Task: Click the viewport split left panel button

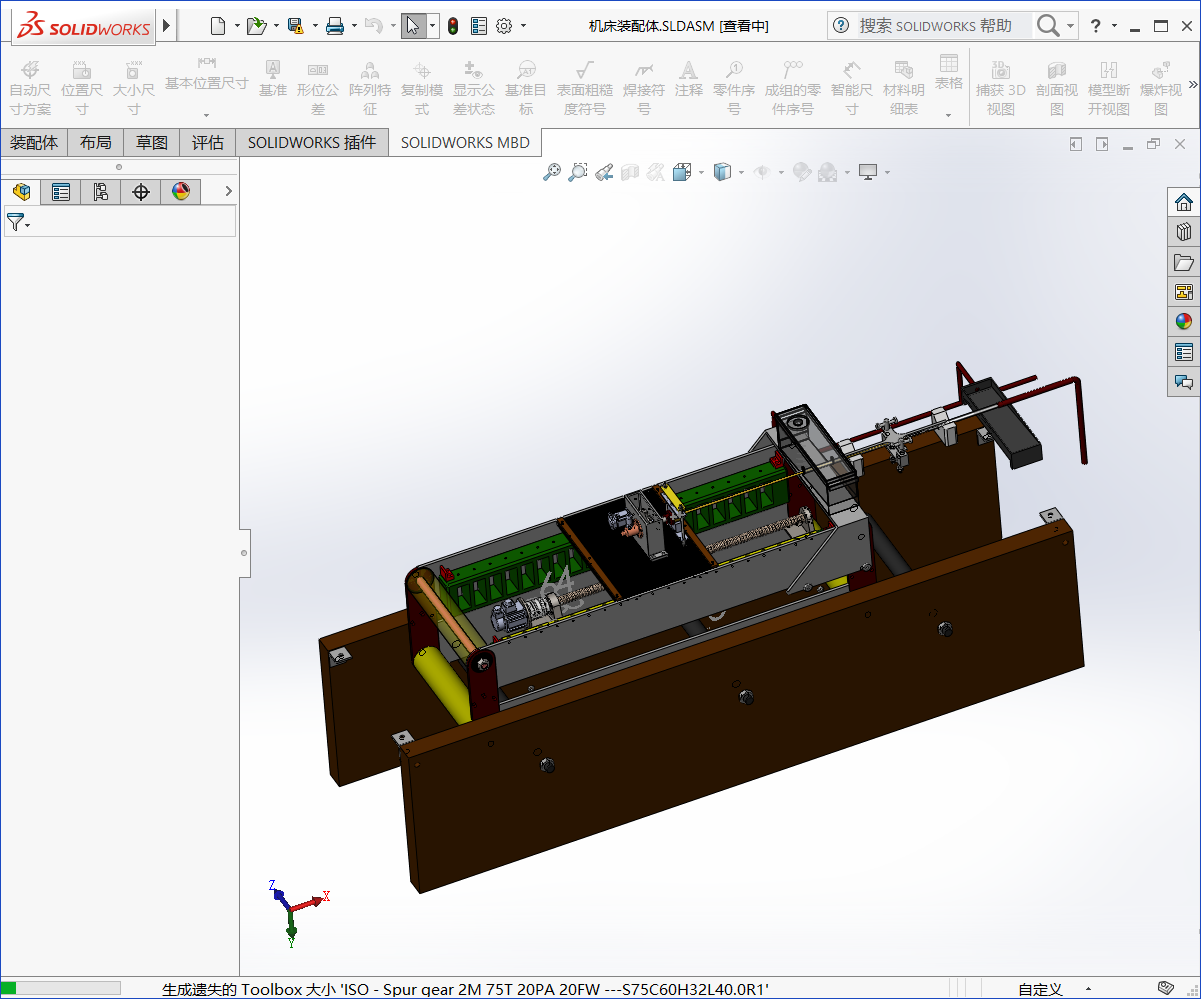Action: pyautogui.click(x=1076, y=144)
